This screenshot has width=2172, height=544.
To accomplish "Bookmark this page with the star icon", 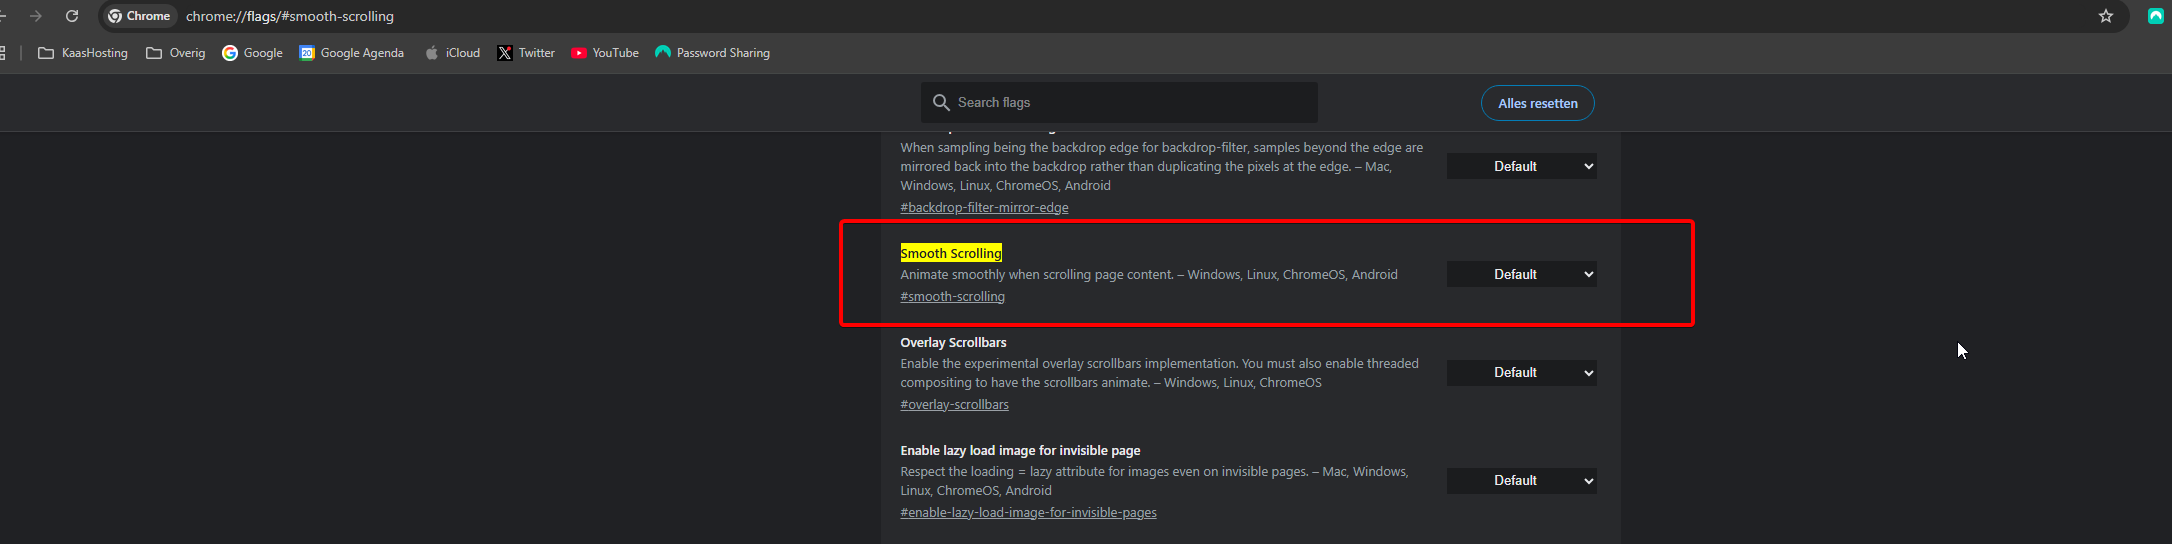I will 2106,16.
